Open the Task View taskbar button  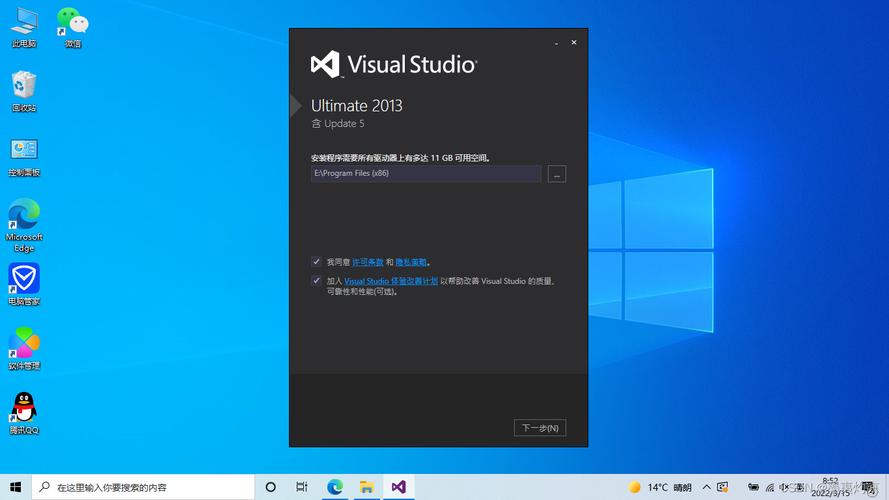pyautogui.click(x=302, y=487)
